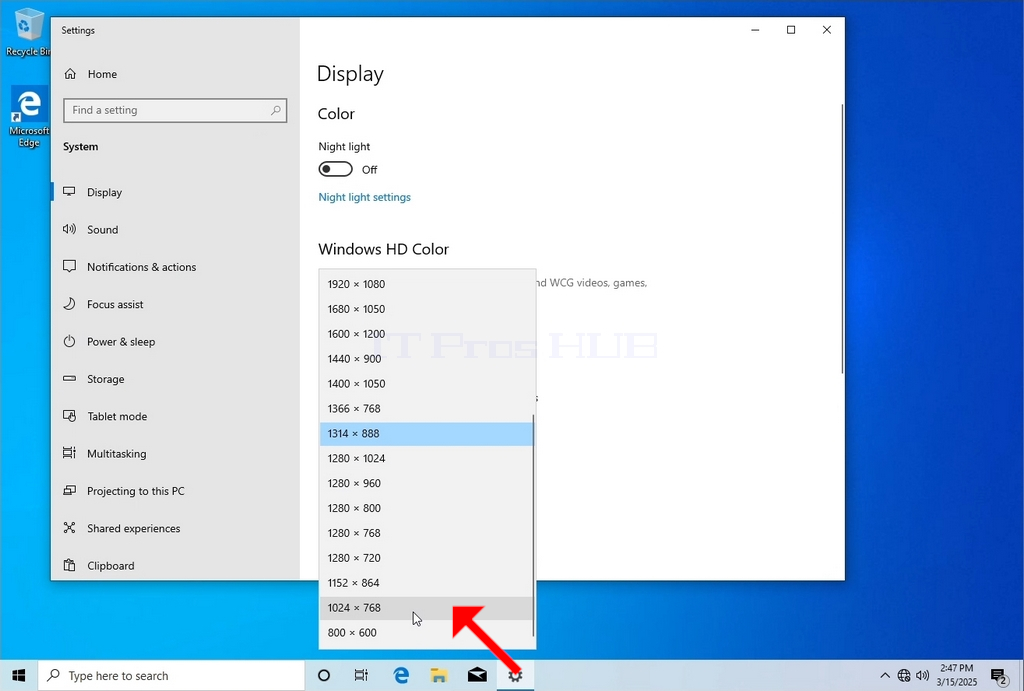Choose 800 × 600 resolution

click(427, 632)
